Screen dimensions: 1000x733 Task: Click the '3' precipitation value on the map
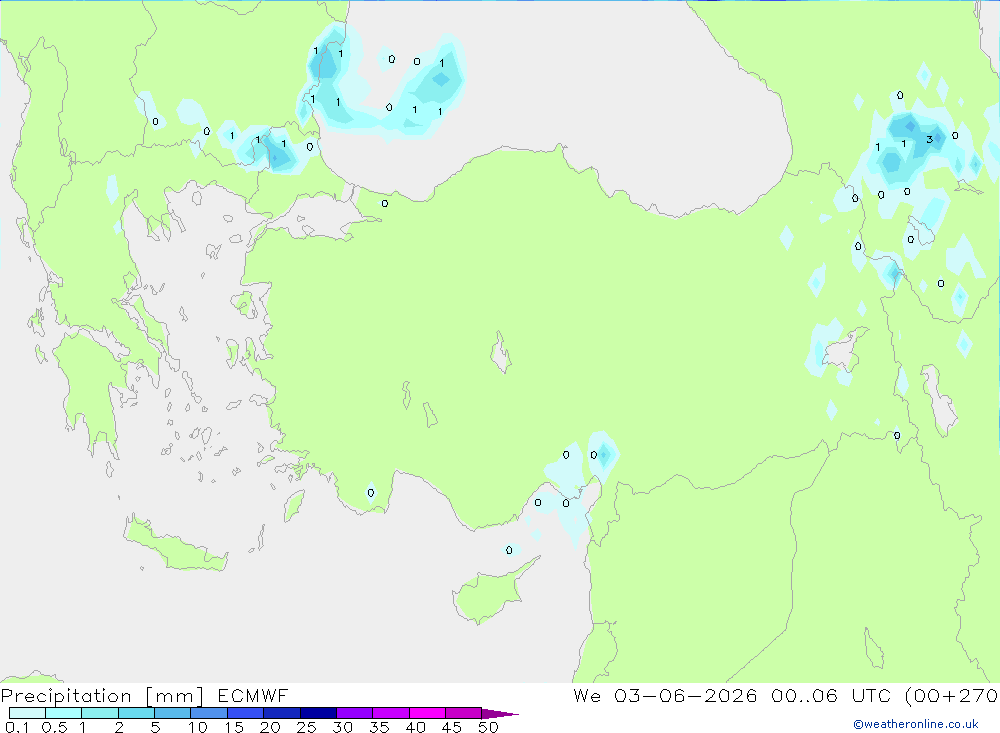pyautogui.click(x=930, y=139)
